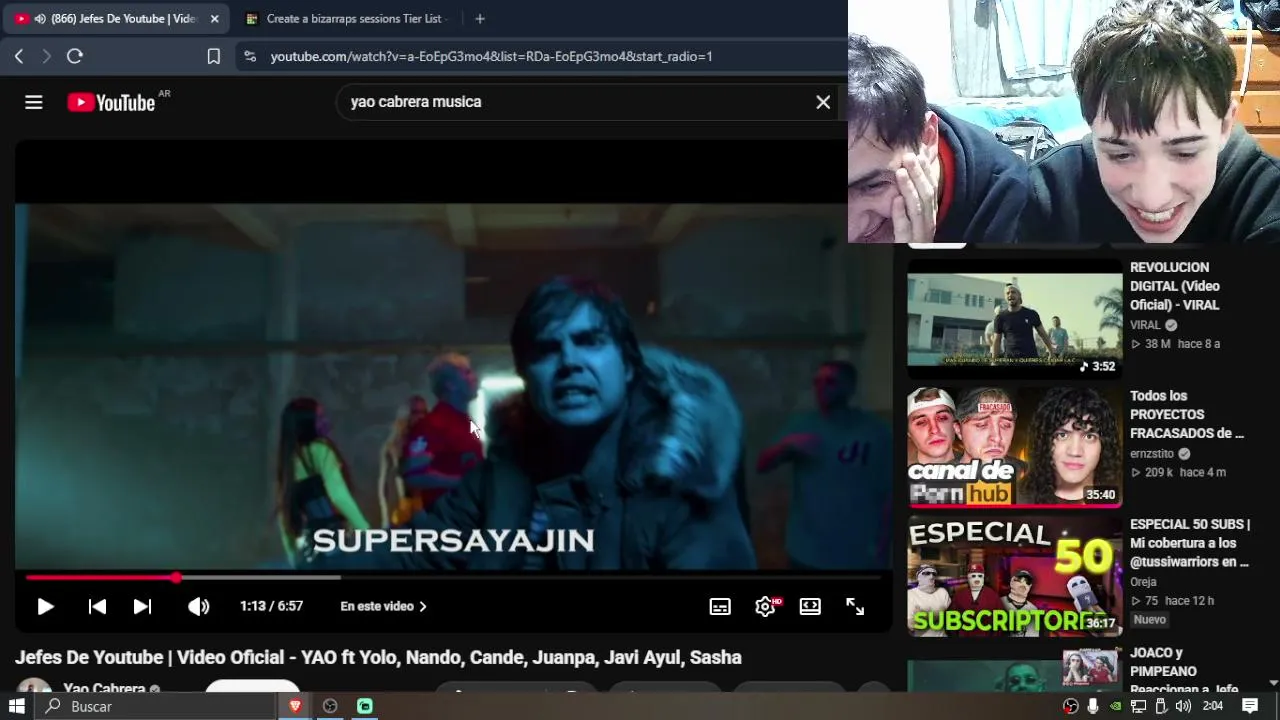Mute the tab via its speaker icon
1280x720 pixels.
point(40,19)
